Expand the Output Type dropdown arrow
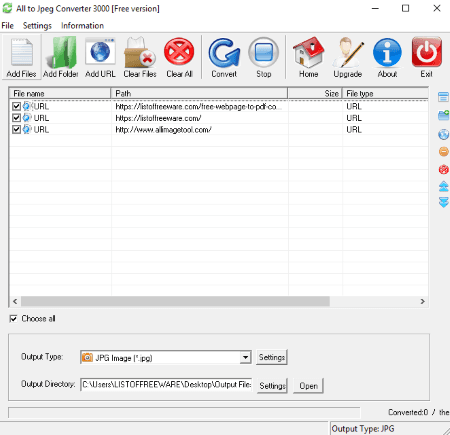 click(x=245, y=358)
